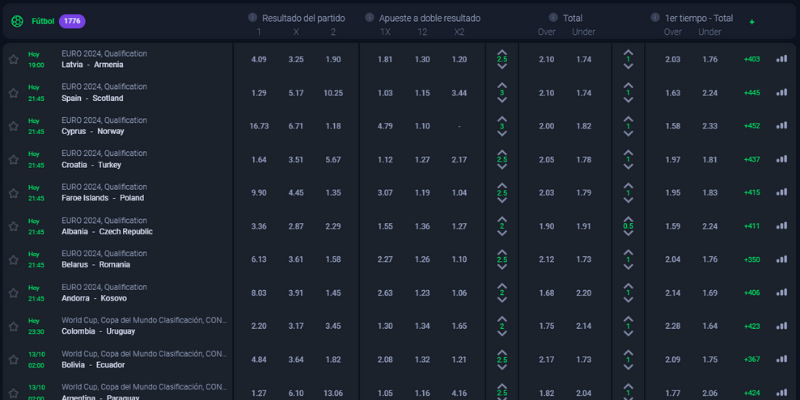
Task: Open statistics icon for Spain - Scotland
Action: (782, 92)
